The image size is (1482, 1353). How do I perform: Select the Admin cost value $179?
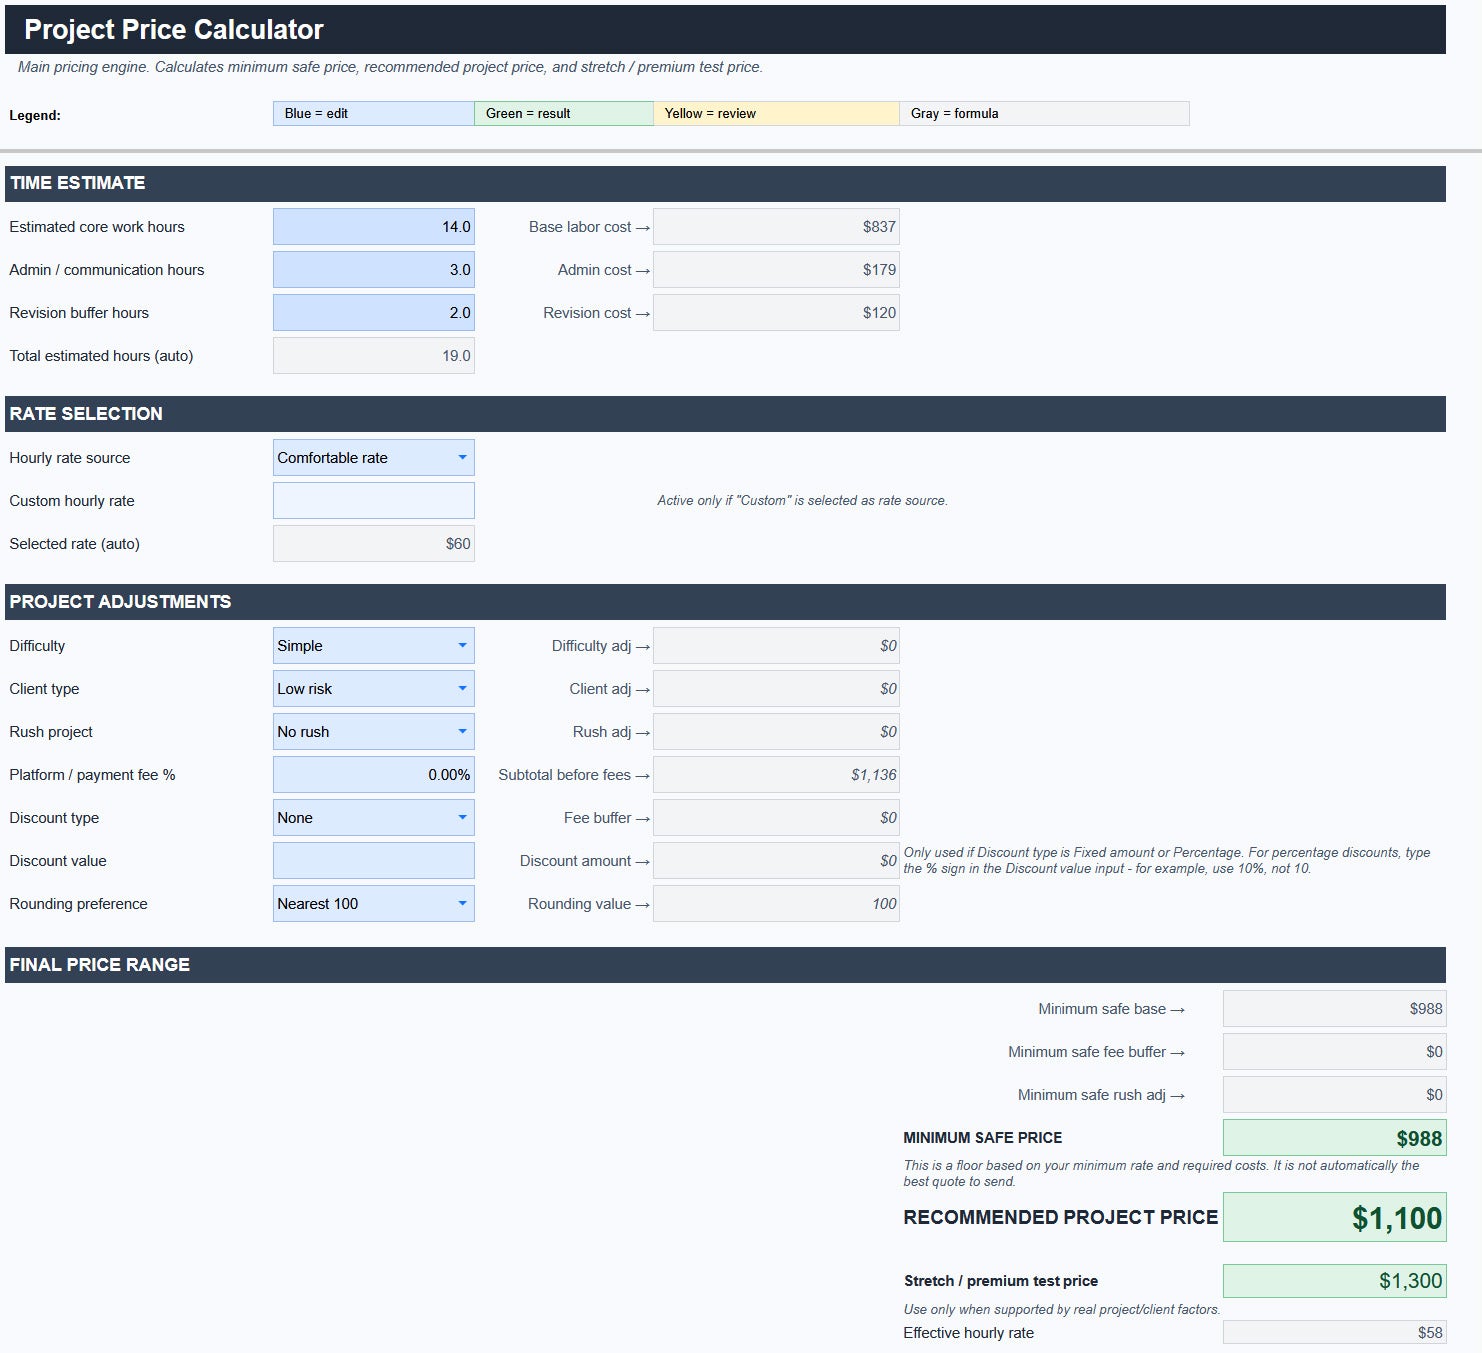click(776, 270)
